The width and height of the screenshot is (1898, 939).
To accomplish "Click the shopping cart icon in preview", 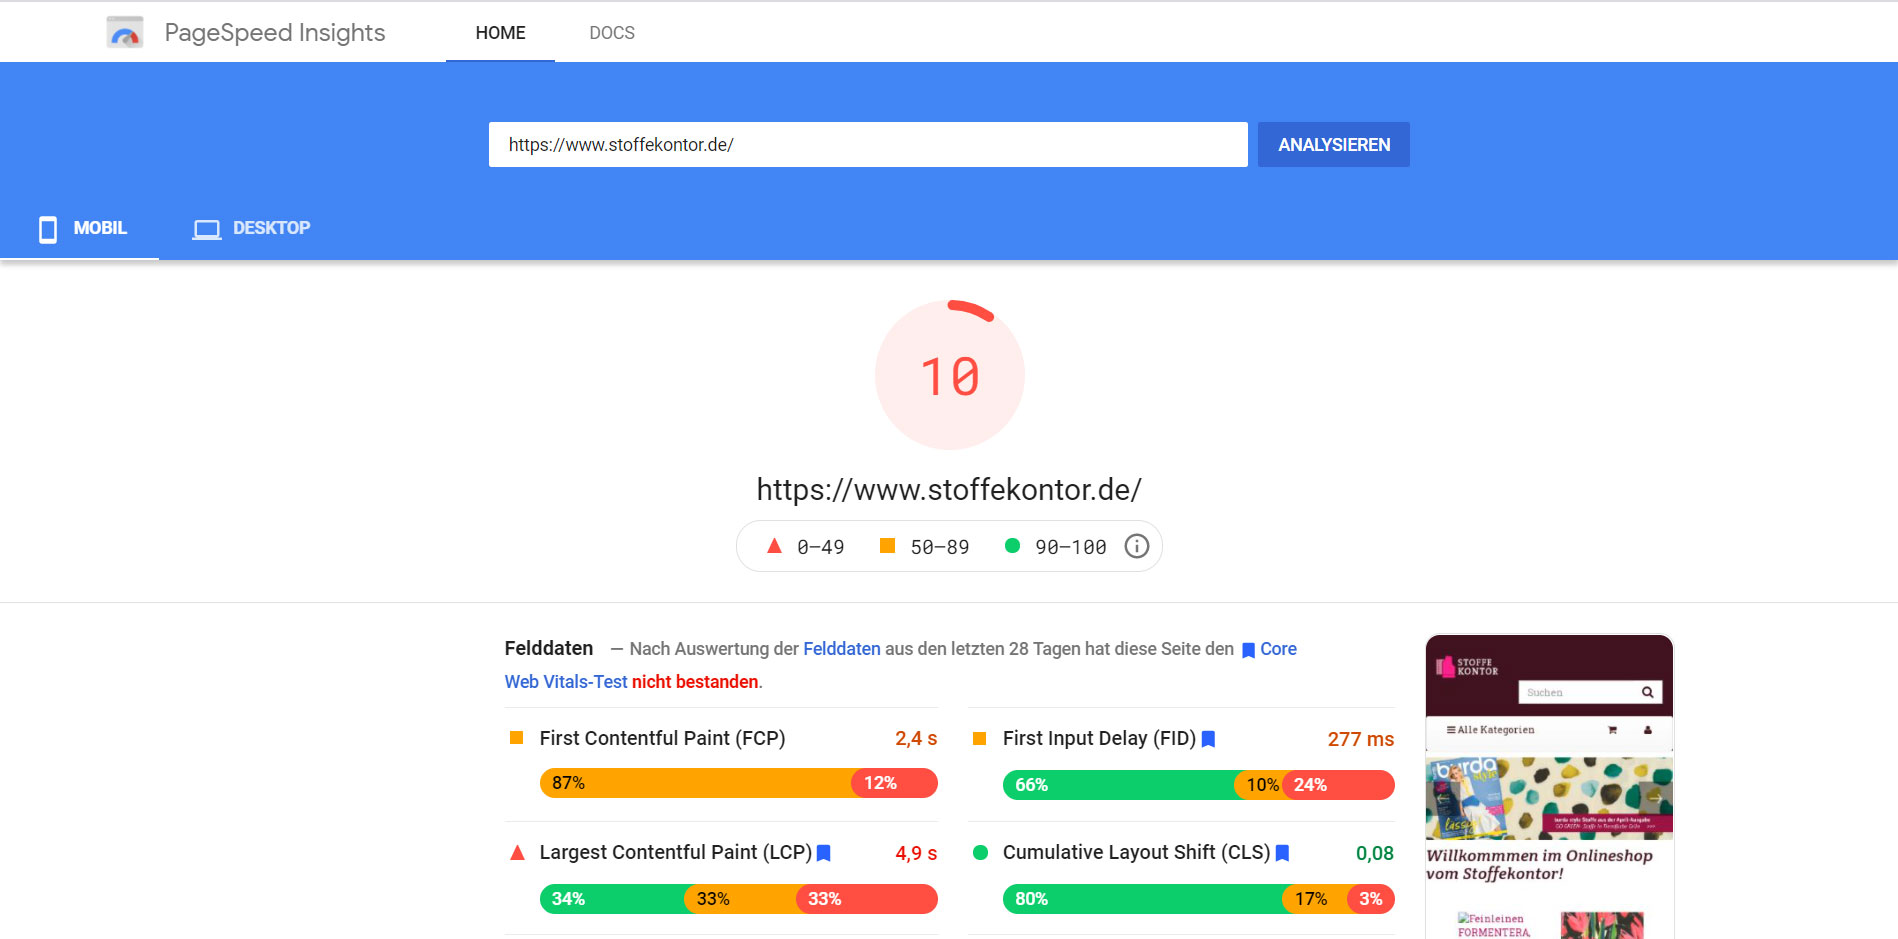I will pos(1612,730).
